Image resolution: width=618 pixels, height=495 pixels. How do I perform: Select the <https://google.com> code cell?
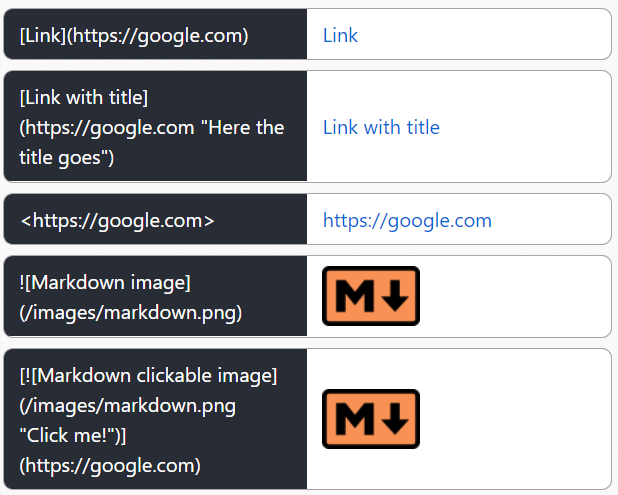[x=155, y=219]
